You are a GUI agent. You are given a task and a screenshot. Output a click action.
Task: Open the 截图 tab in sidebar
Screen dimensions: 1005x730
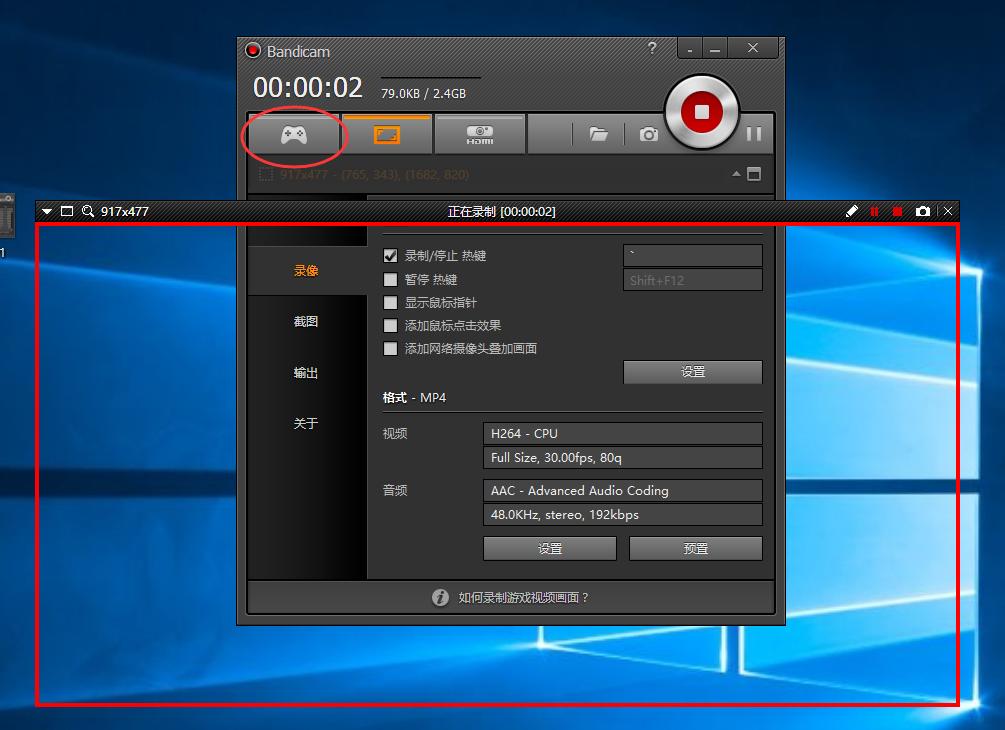pyautogui.click(x=306, y=322)
